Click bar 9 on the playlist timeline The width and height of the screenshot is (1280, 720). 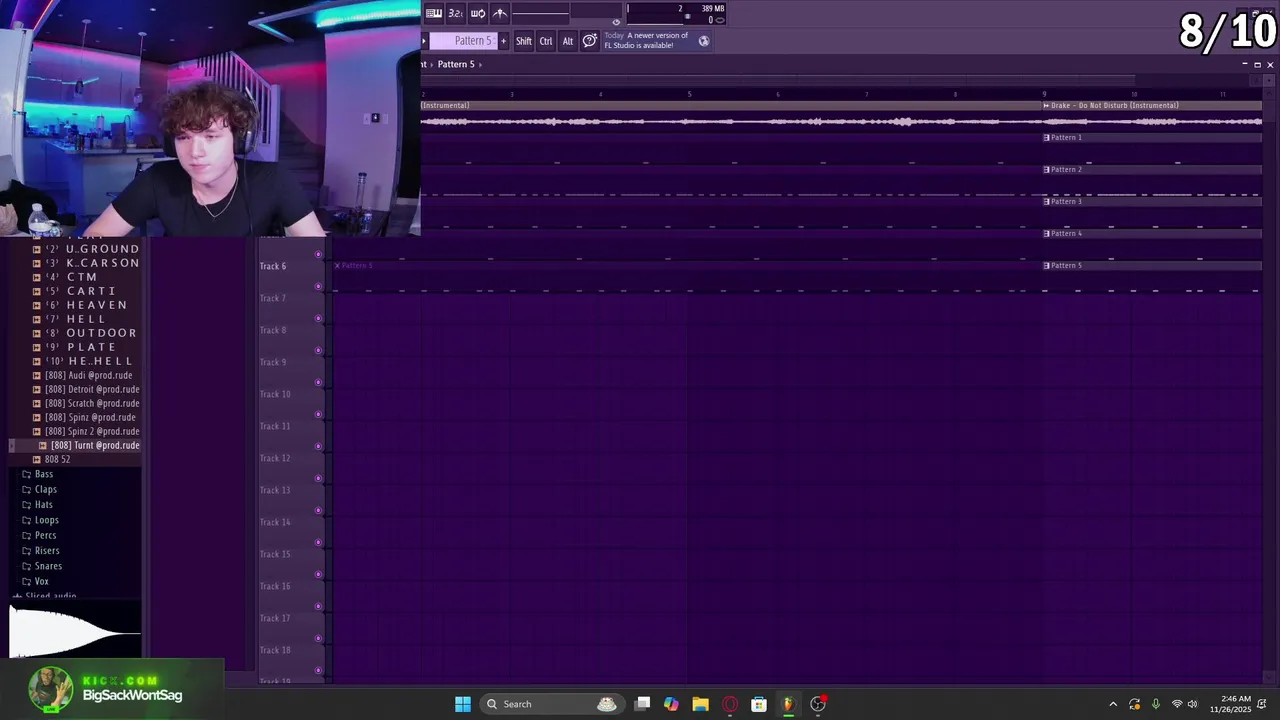[x=1044, y=94]
